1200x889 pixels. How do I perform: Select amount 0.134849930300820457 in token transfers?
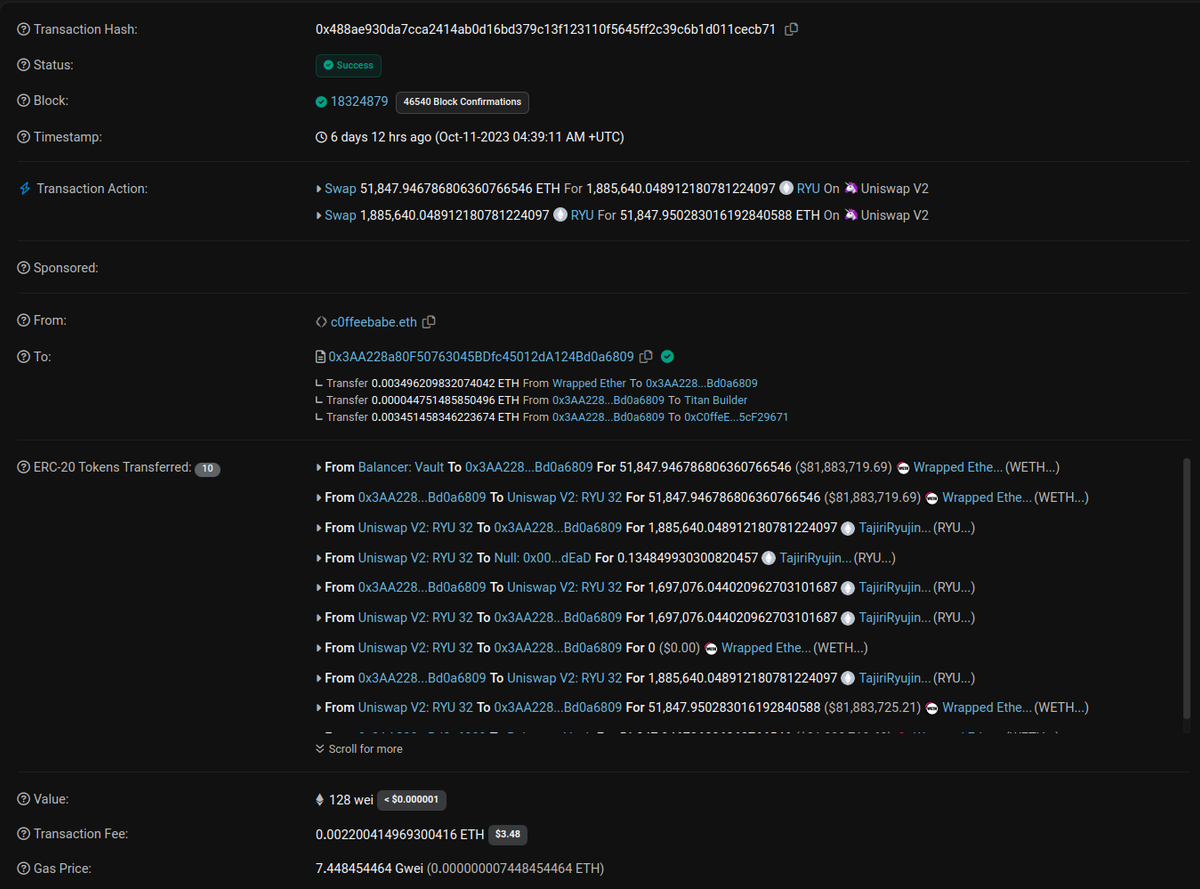688,558
